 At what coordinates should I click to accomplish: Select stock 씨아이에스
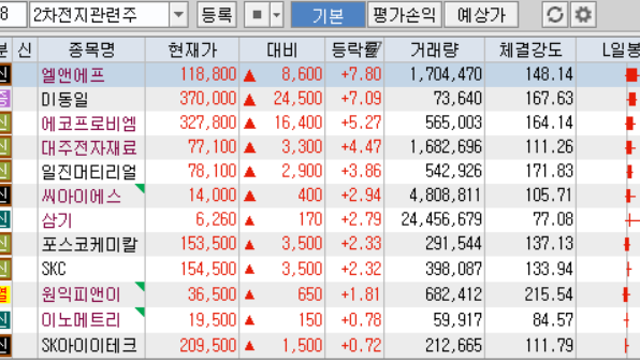click(81, 196)
